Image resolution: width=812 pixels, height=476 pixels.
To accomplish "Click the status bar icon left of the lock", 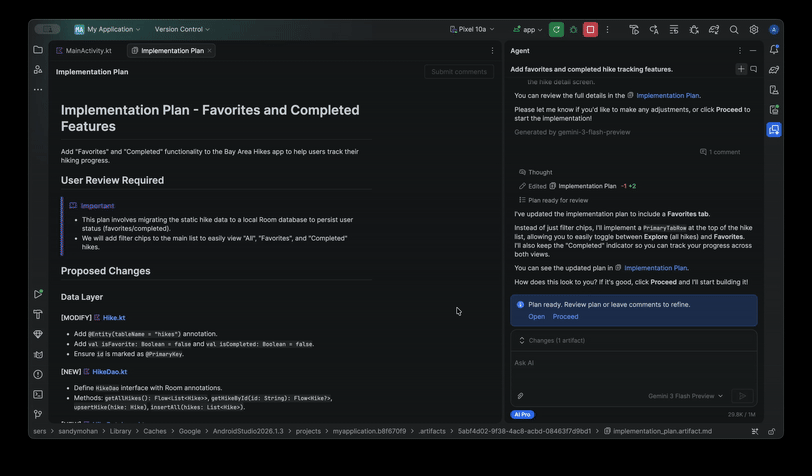I will point(755,431).
